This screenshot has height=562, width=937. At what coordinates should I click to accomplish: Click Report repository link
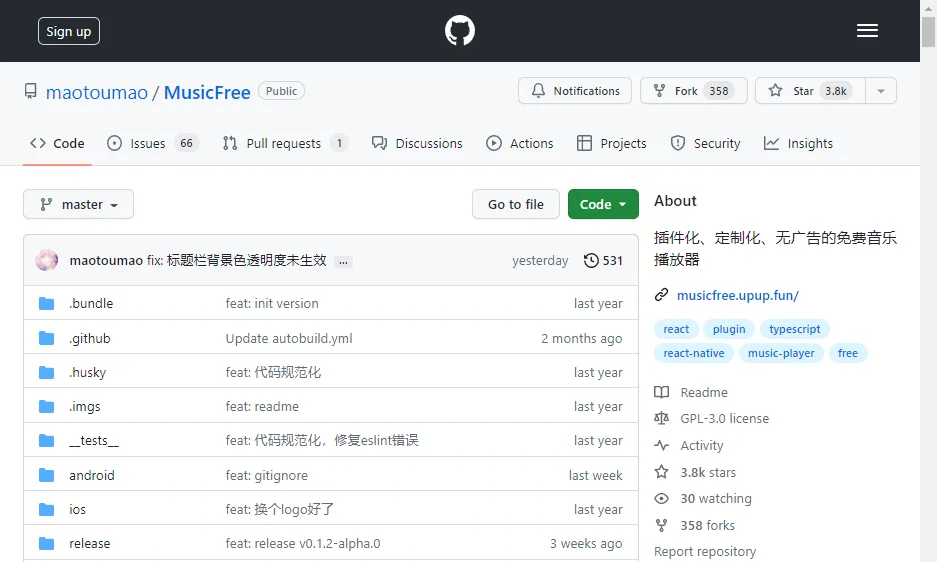tap(705, 552)
